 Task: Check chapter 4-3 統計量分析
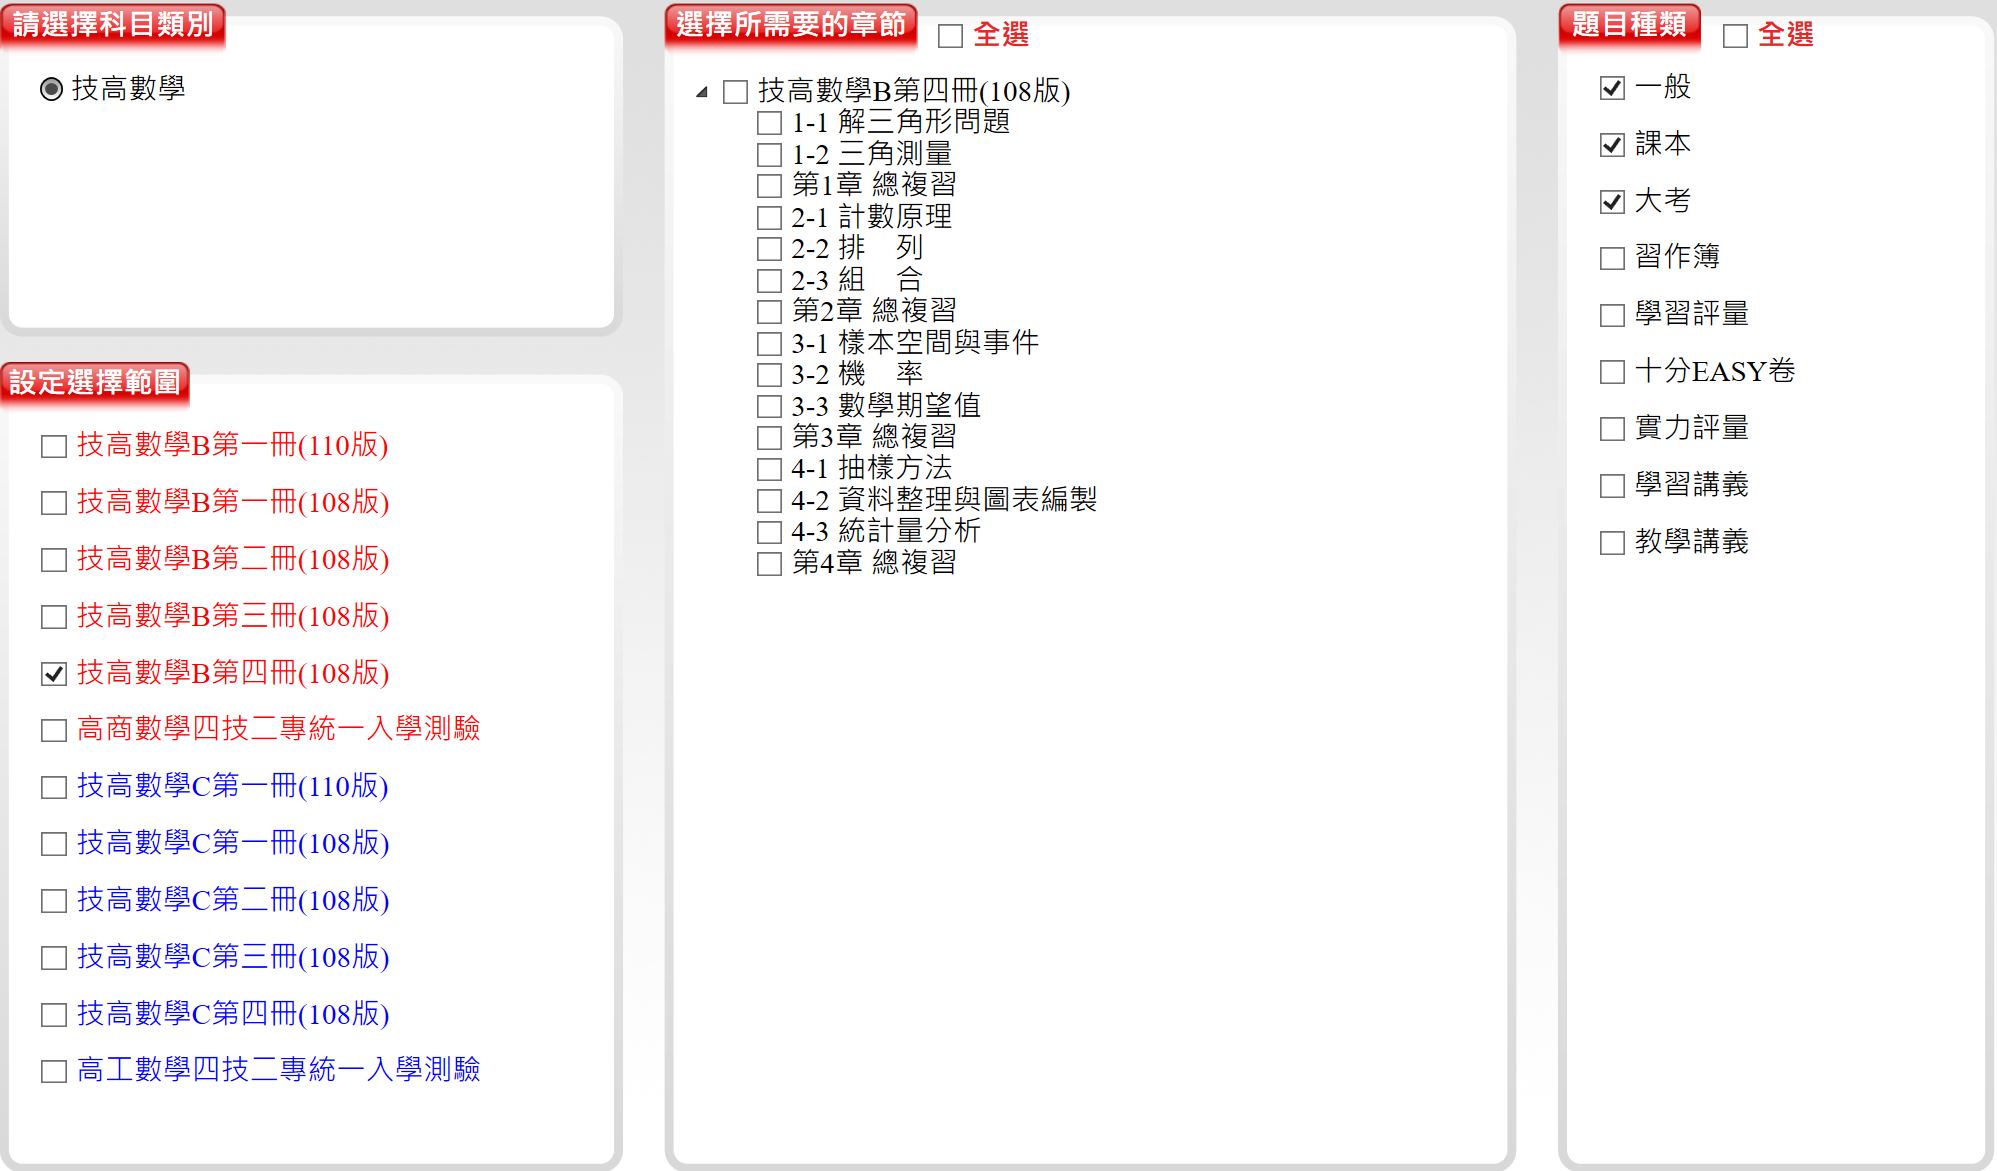[769, 532]
